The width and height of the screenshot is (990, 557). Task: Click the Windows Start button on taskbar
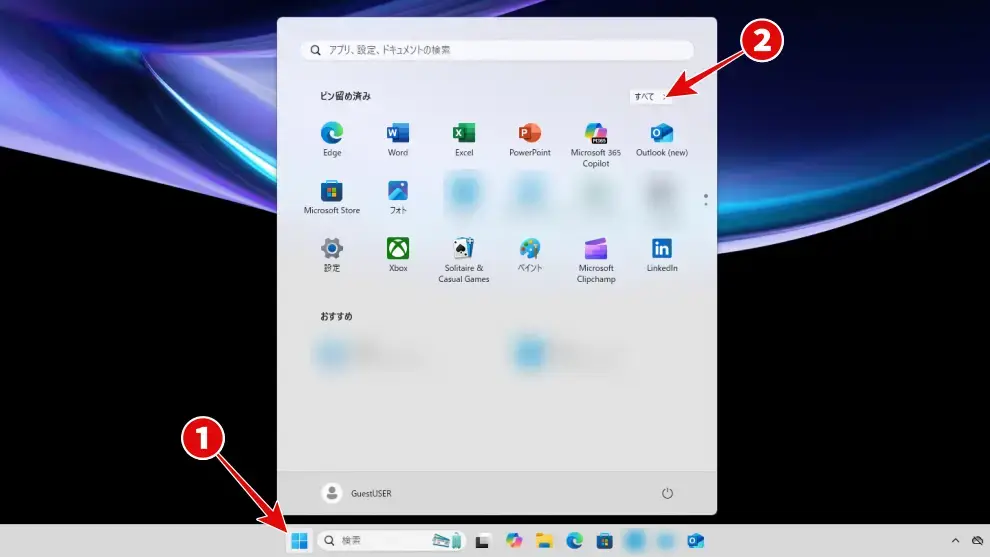tap(299, 541)
